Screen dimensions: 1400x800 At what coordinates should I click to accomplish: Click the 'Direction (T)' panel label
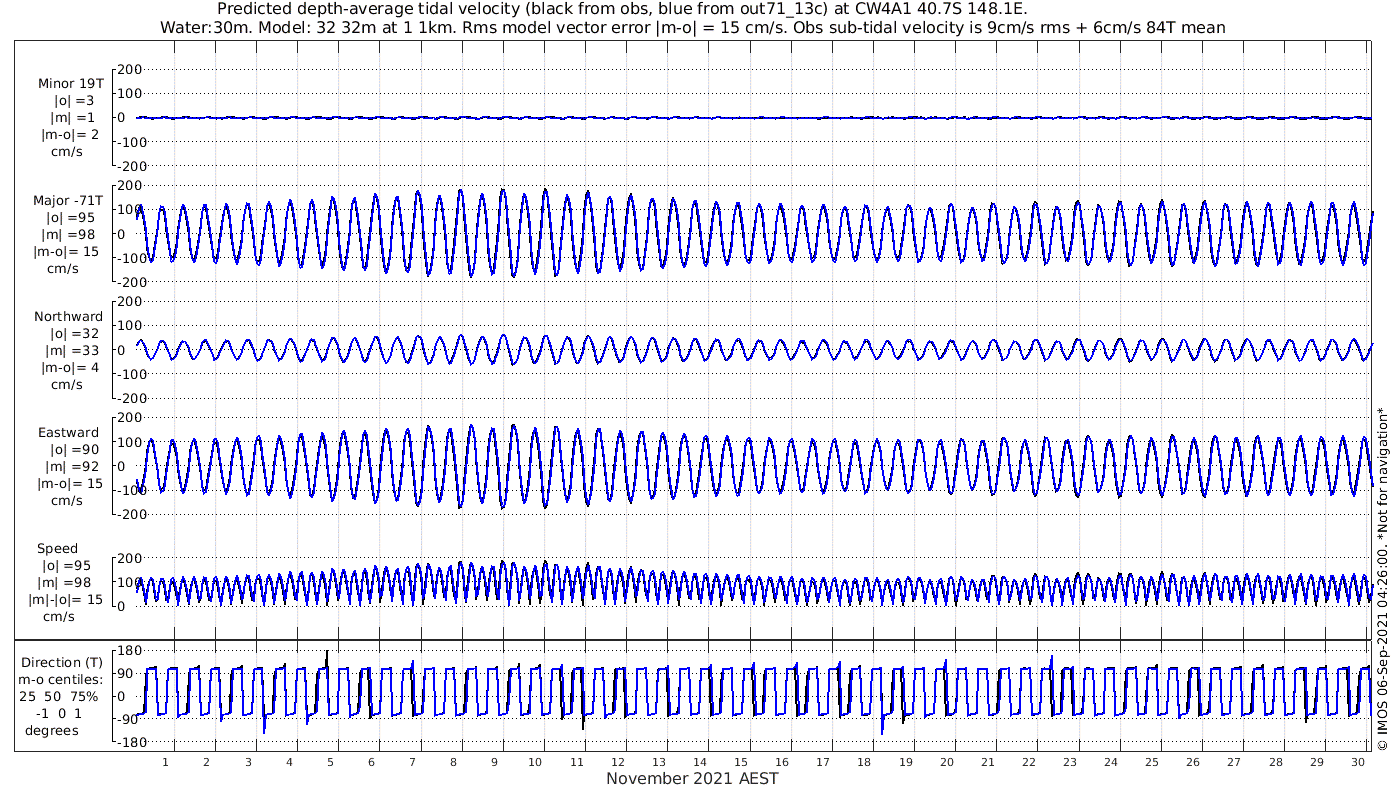(62, 662)
